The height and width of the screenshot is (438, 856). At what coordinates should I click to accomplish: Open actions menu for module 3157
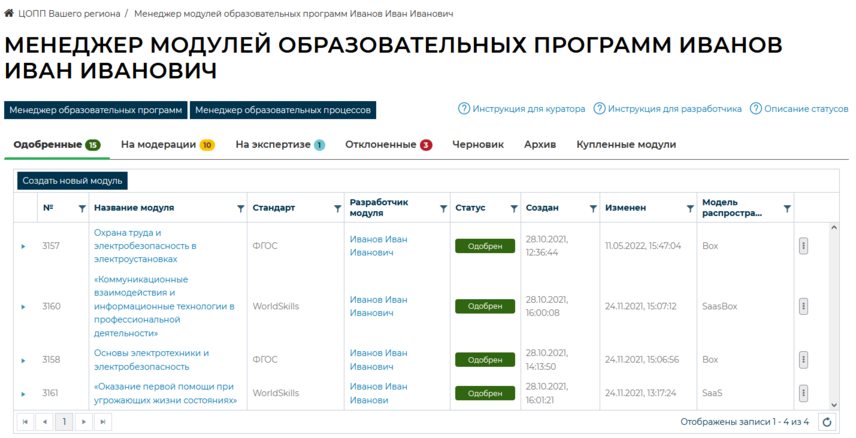(x=803, y=246)
